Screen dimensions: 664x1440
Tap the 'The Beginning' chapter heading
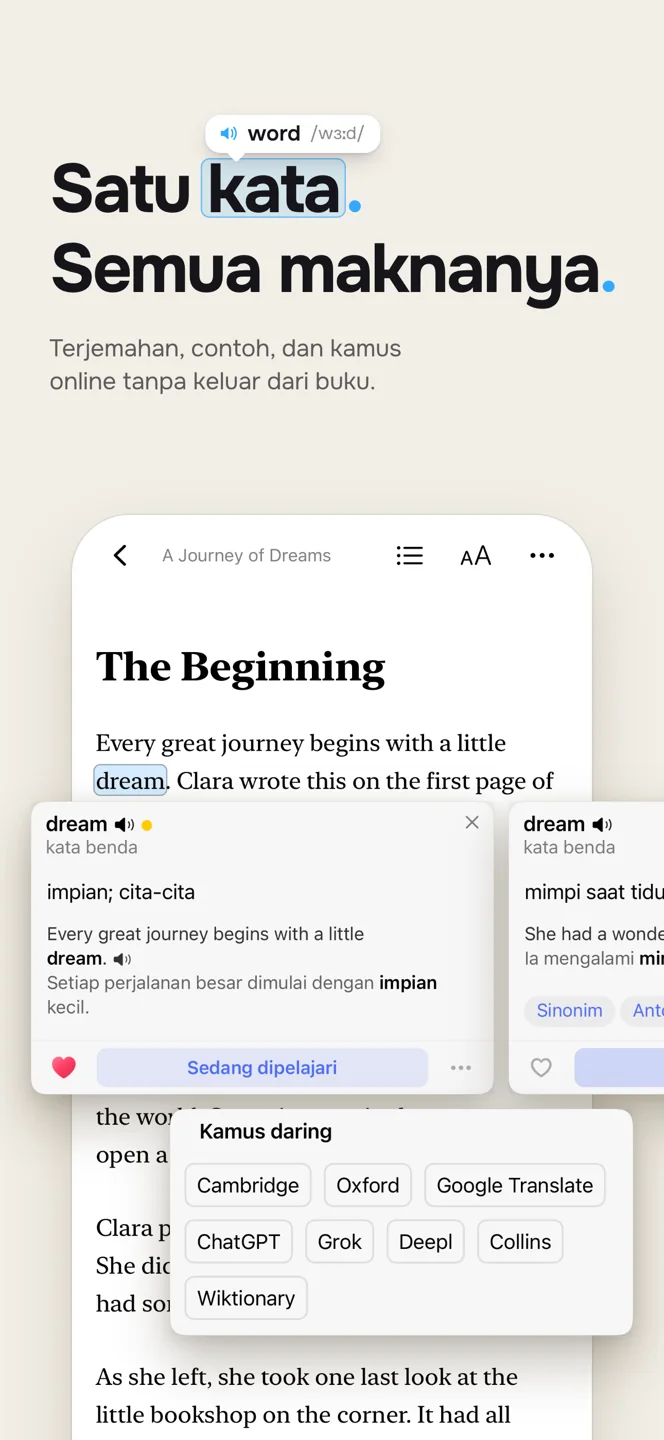(240, 668)
